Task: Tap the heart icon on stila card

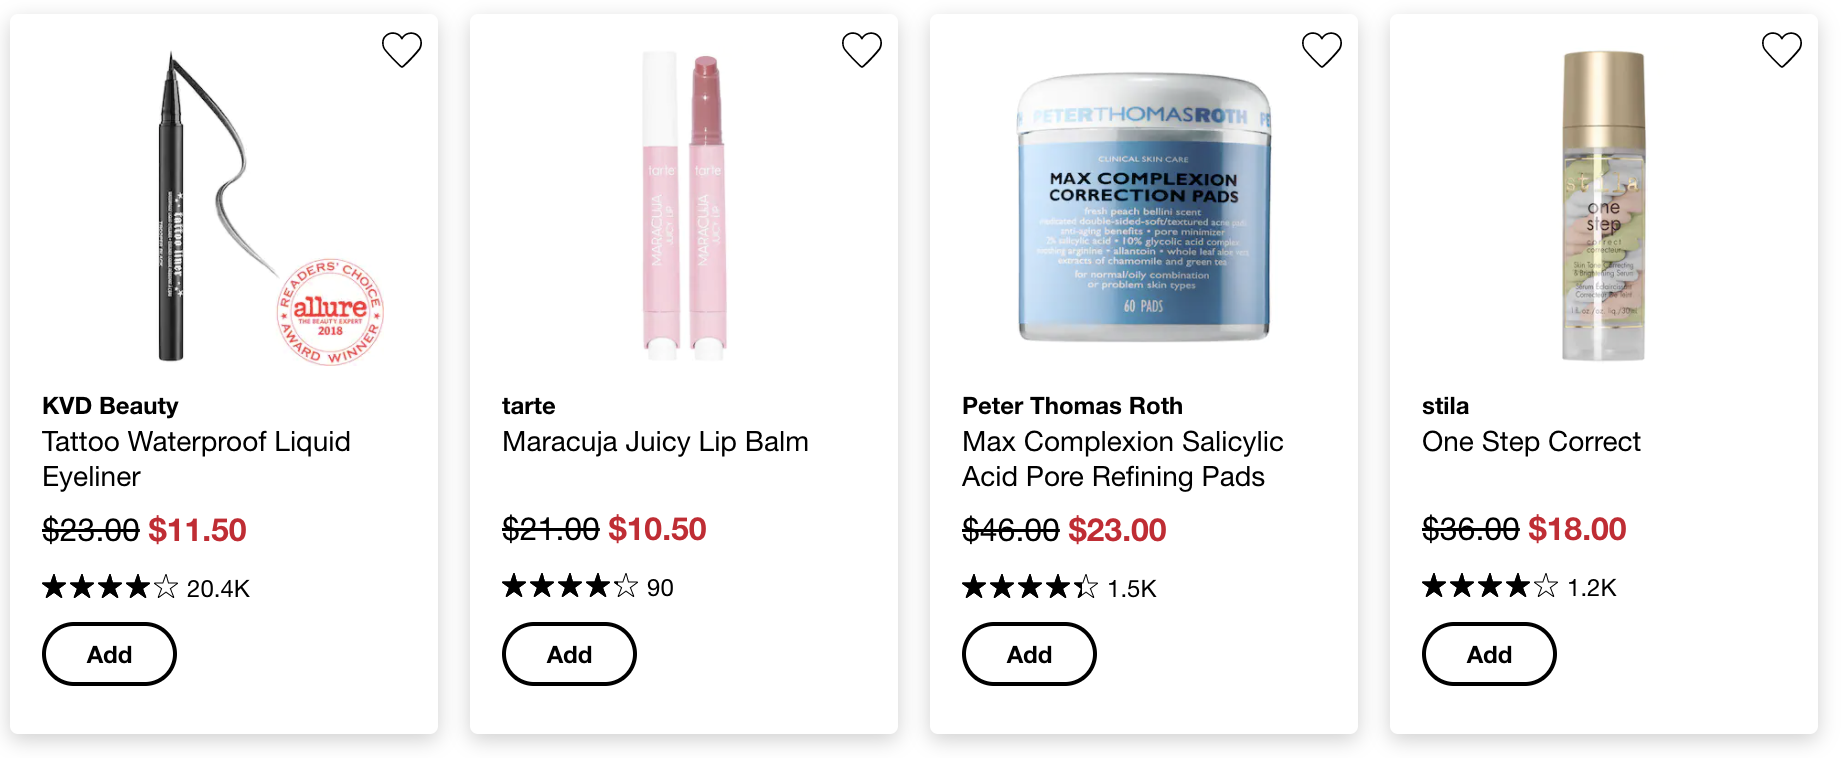Action: click(x=1782, y=49)
